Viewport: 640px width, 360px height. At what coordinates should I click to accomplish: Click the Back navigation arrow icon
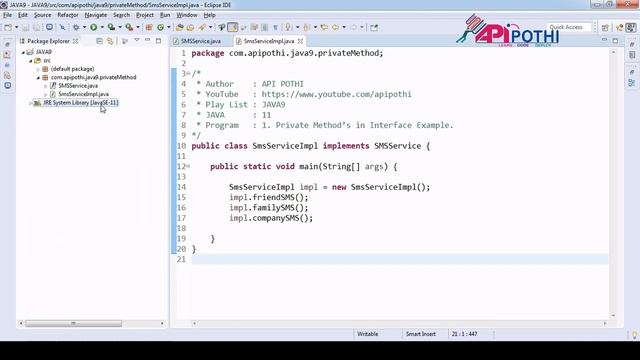pos(336,27)
